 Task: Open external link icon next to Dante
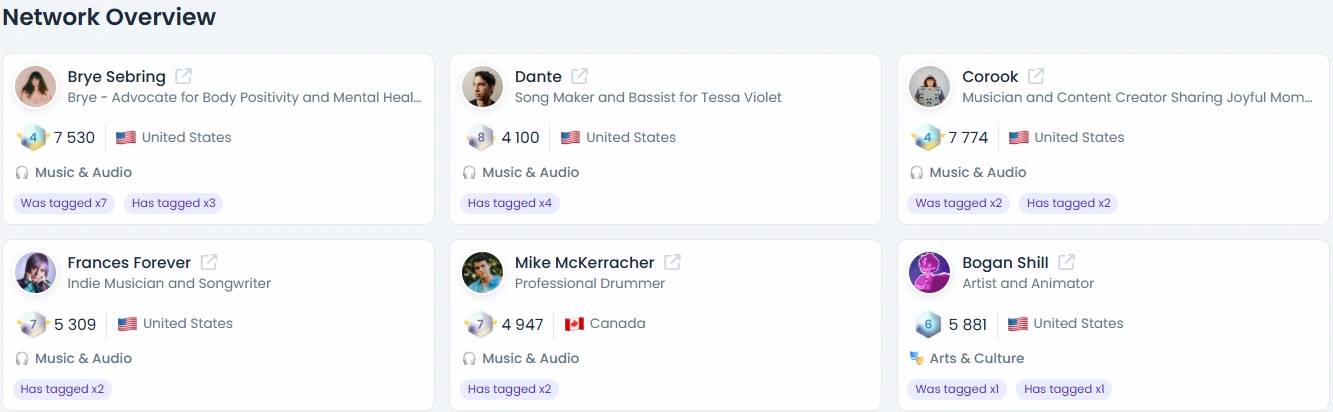point(580,76)
